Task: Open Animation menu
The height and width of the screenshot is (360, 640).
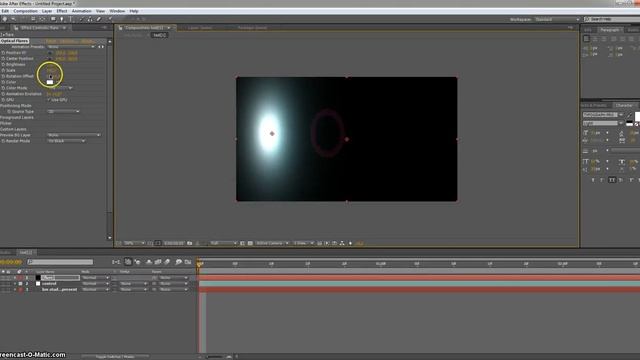Action: pos(82,11)
